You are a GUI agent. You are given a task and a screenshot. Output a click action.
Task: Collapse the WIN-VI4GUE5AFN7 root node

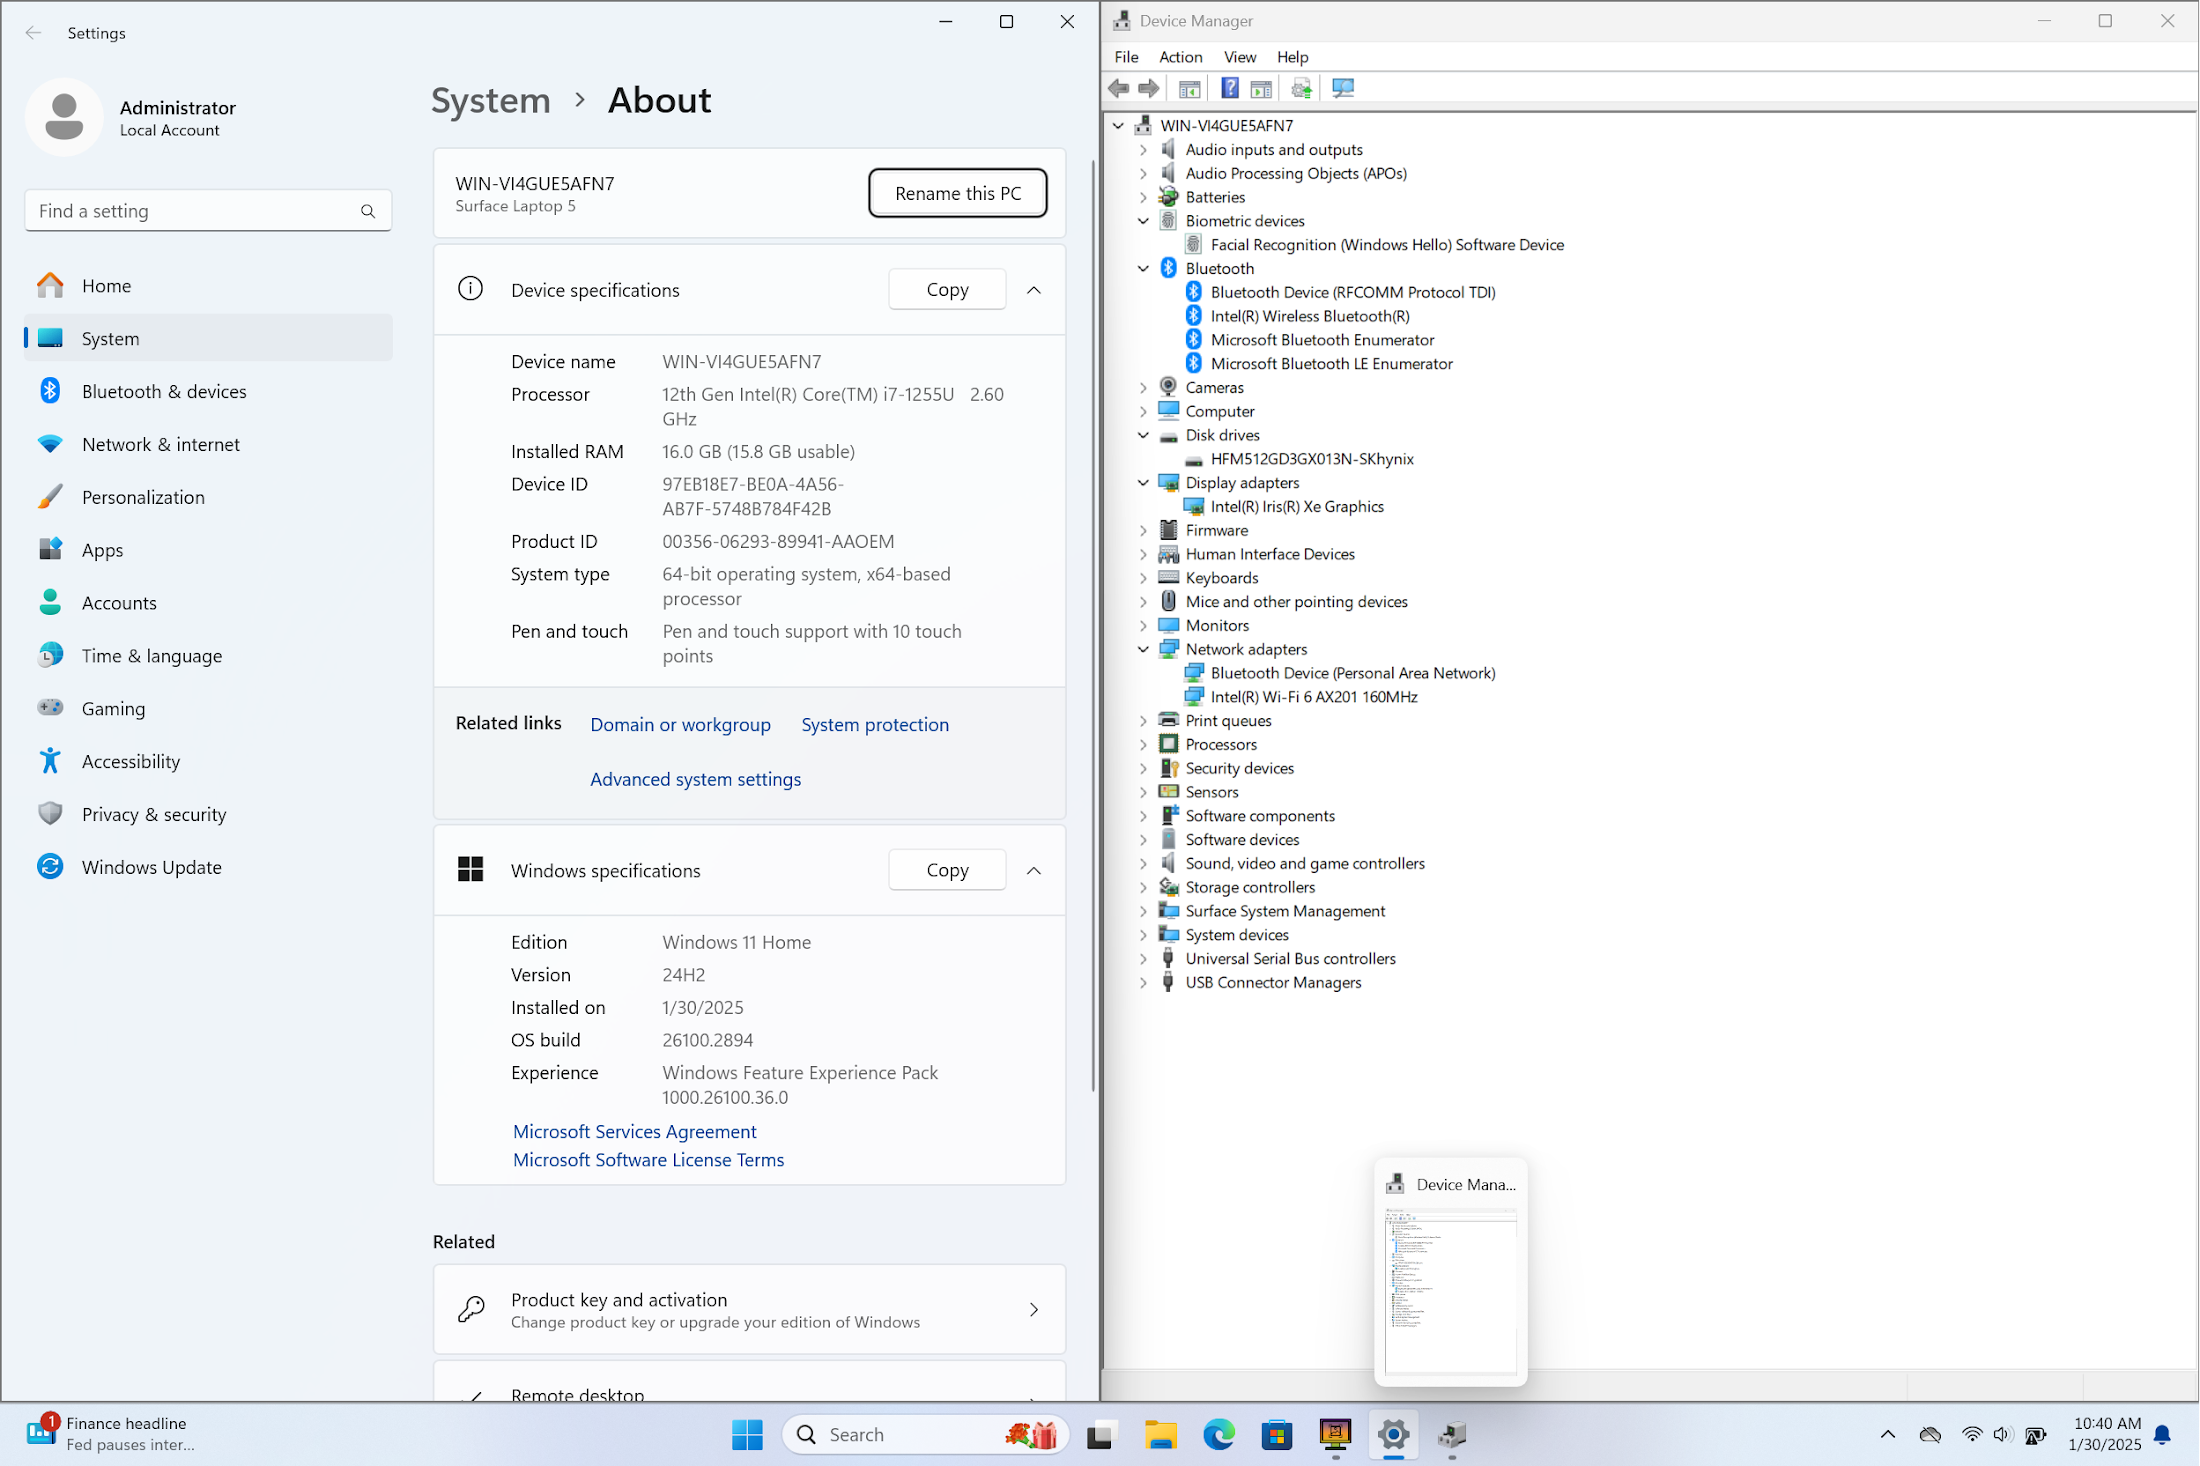(x=1118, y=126)
